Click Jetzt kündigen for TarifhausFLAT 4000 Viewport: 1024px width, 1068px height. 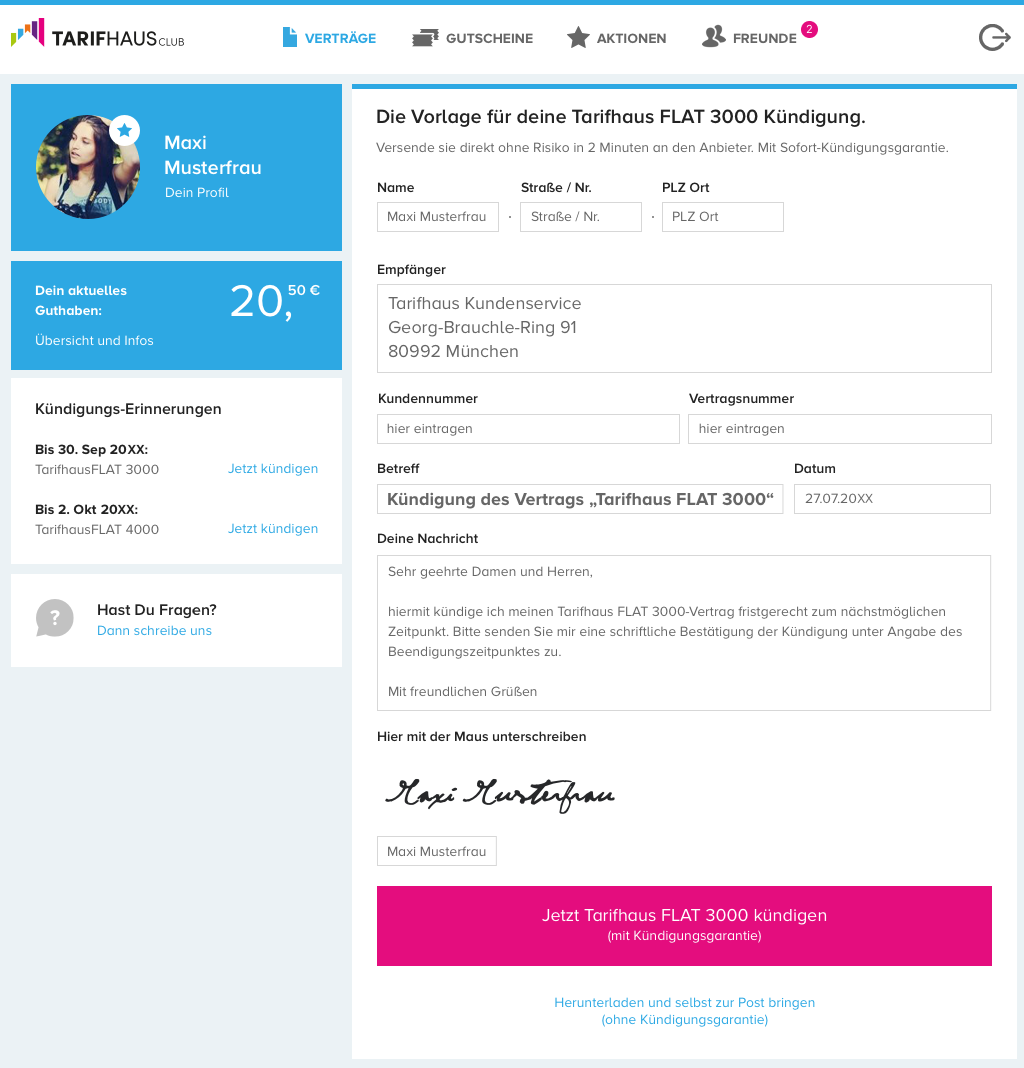point(273,529)
